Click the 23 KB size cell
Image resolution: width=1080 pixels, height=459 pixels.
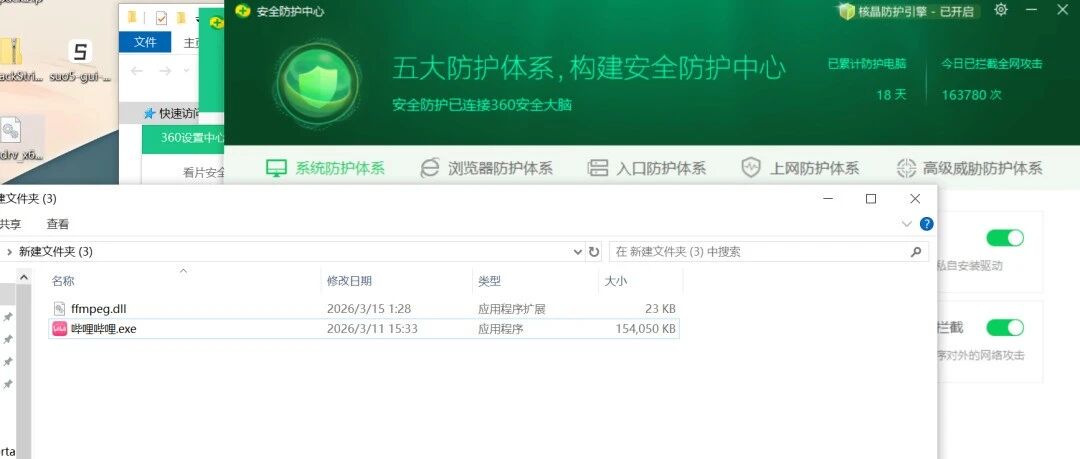(660, 309)
